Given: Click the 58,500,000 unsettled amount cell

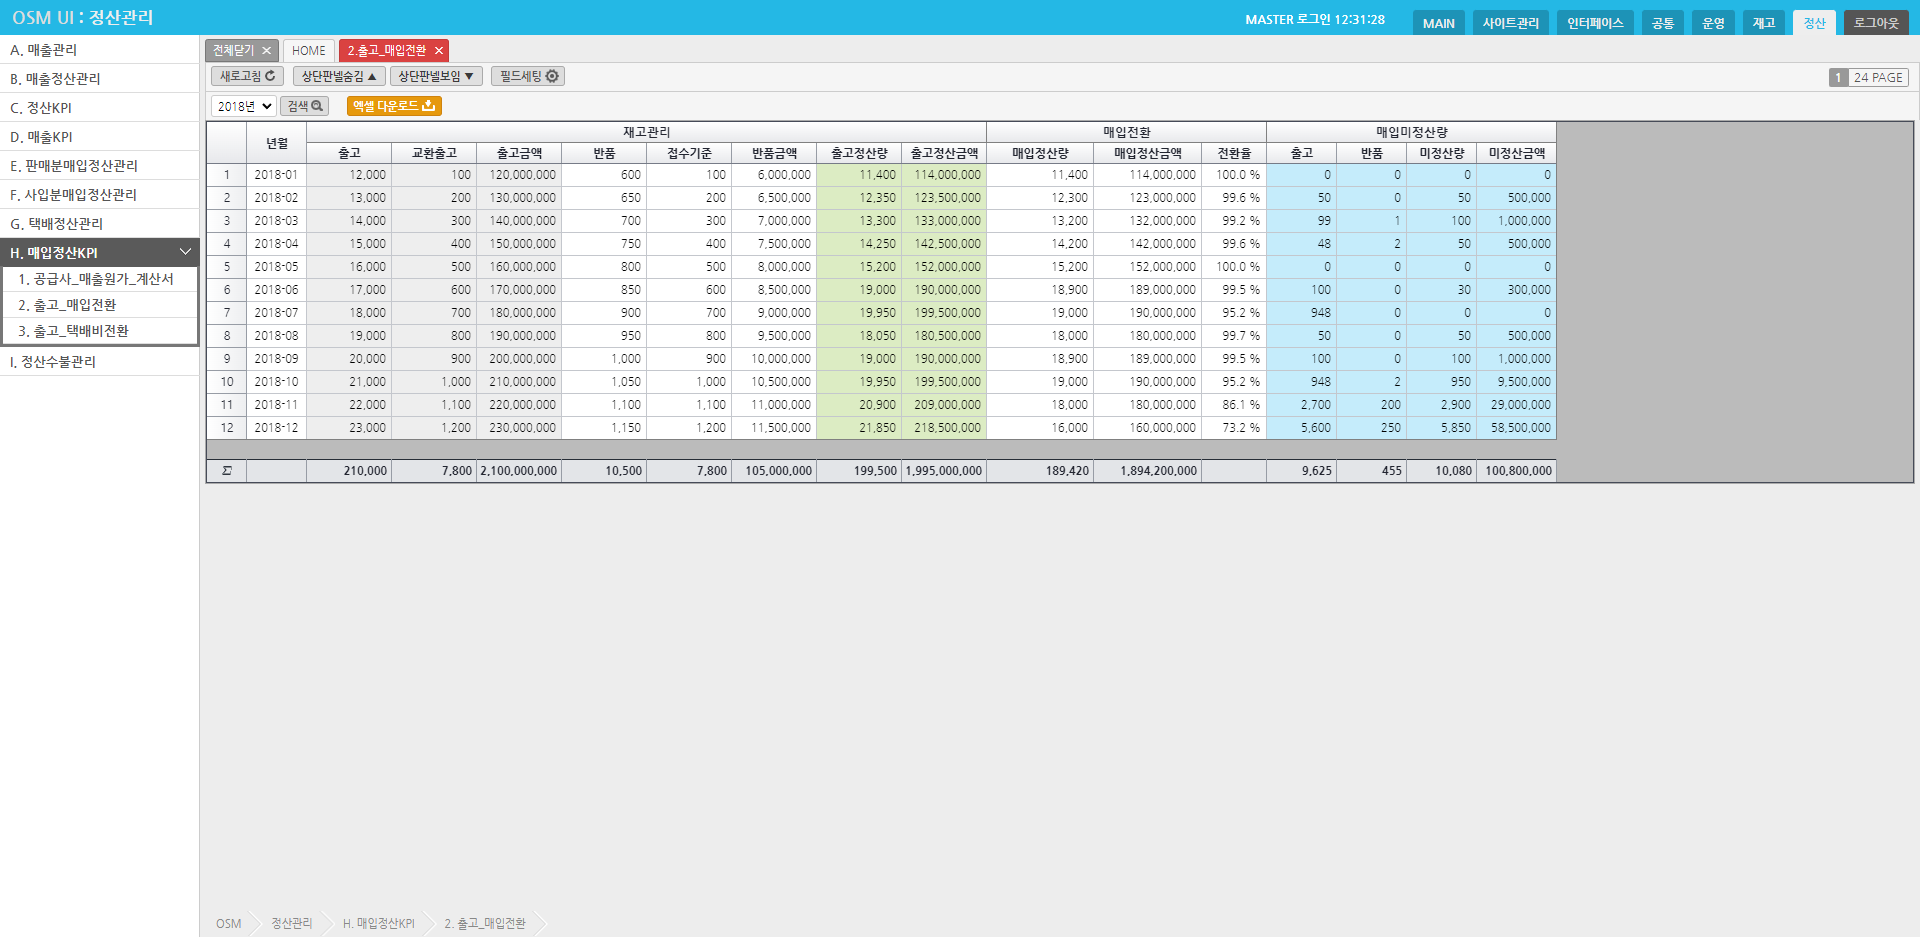Looking at the screenshot, I should point(1517,428).
